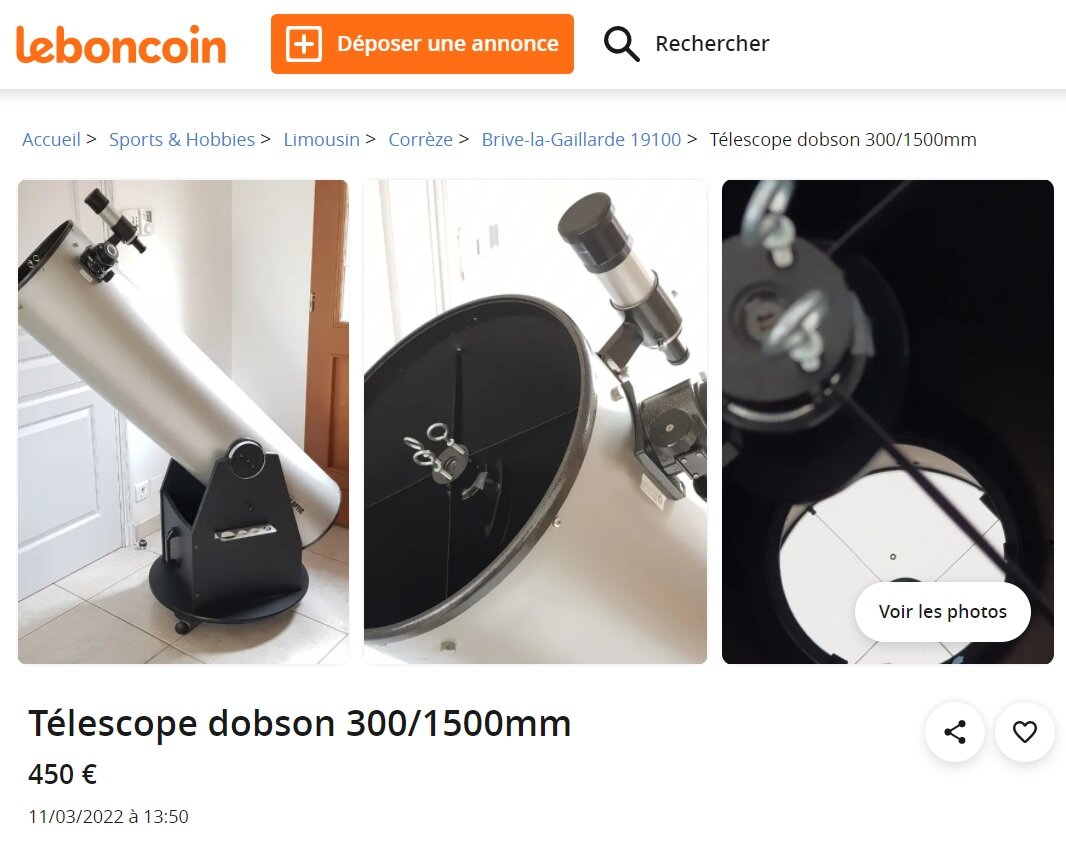Click the magnifying glass search icon
Screen dimensions: 1066x842
click(621, 44)
